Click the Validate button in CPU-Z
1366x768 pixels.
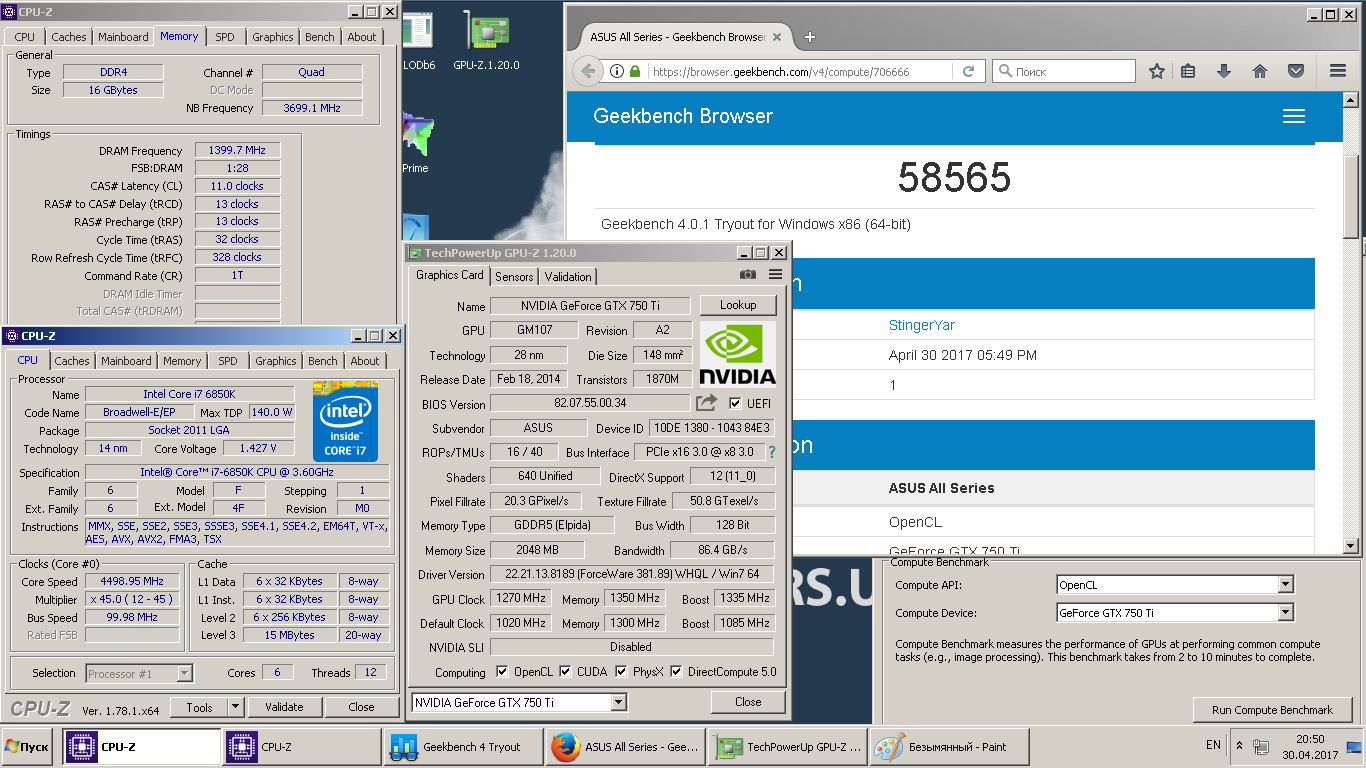pos(284,707)
